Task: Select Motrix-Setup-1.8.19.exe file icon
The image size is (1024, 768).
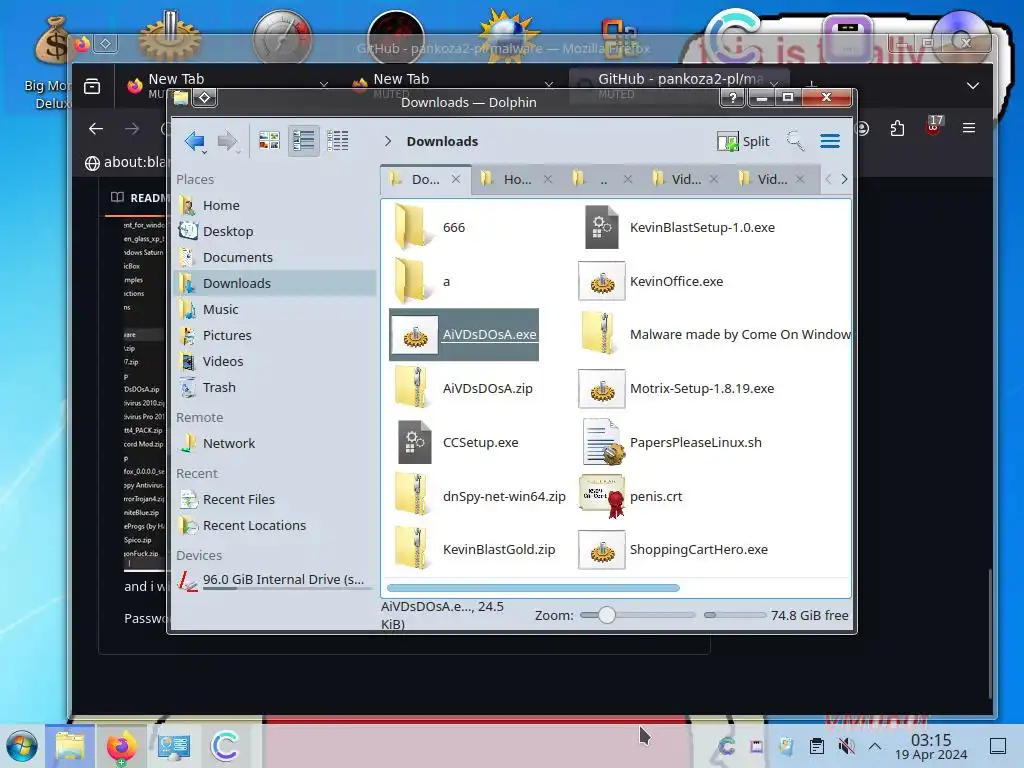Action: tap(601, 389)
